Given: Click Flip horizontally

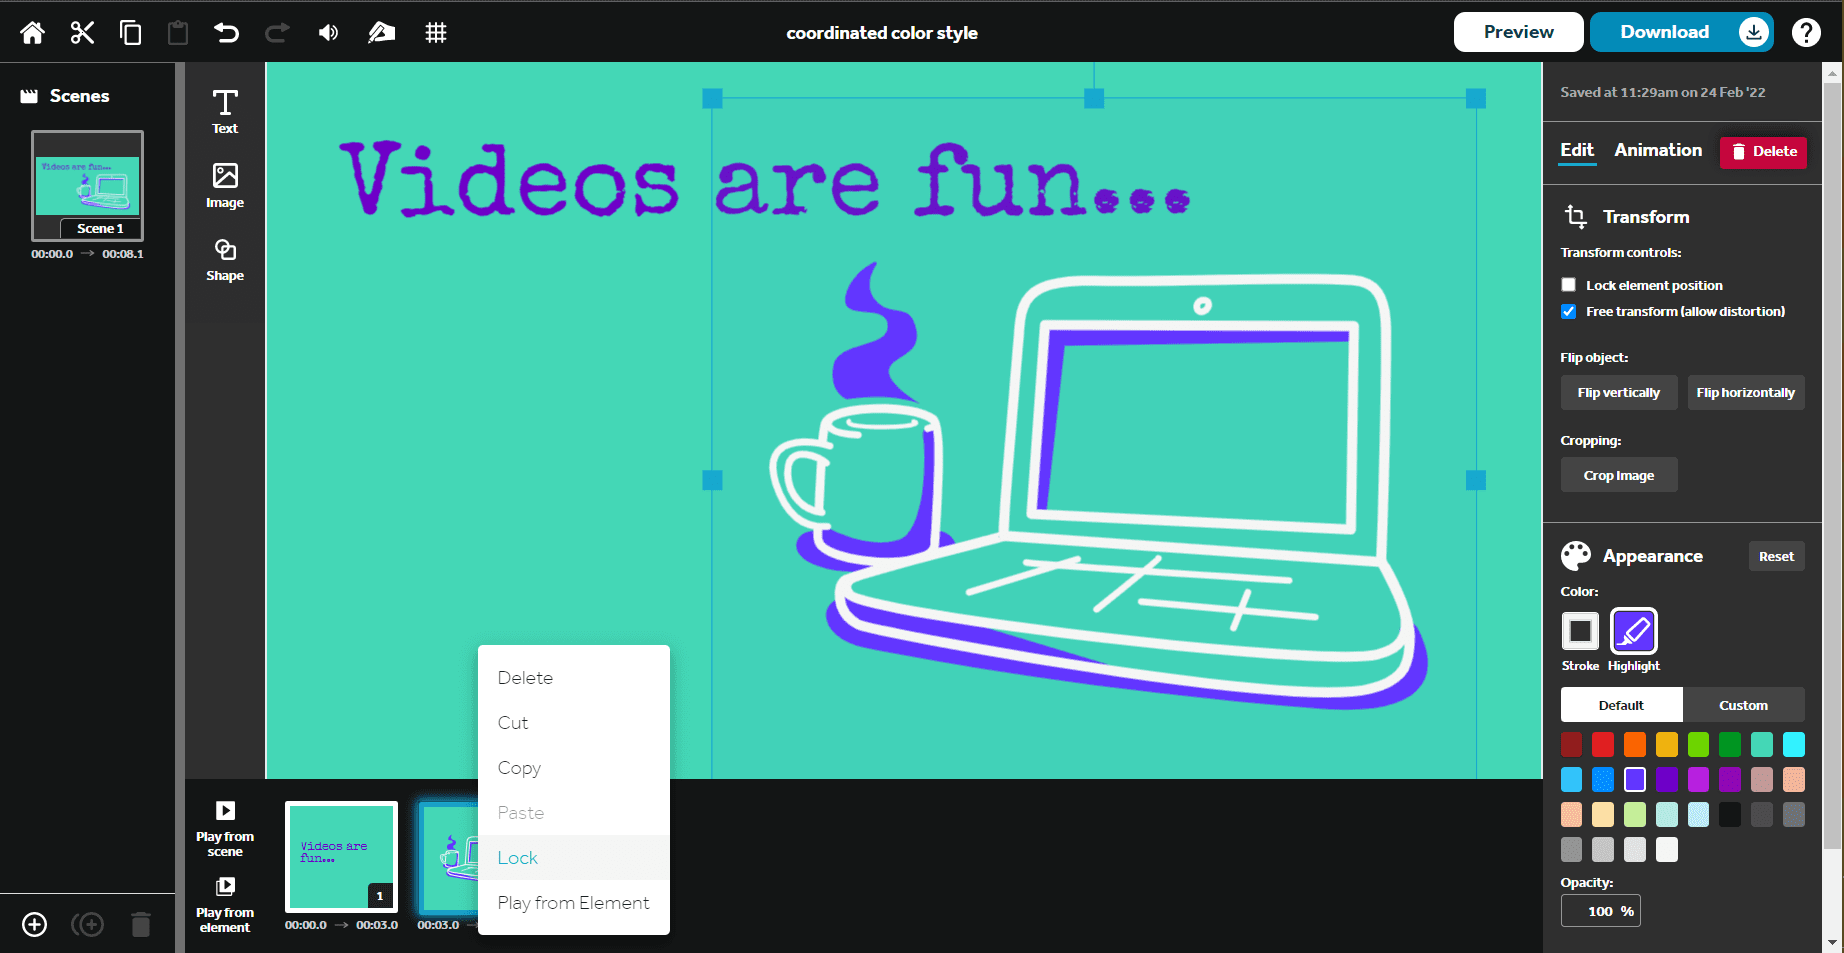Looking at the screenshot, I should (1746, 393).
